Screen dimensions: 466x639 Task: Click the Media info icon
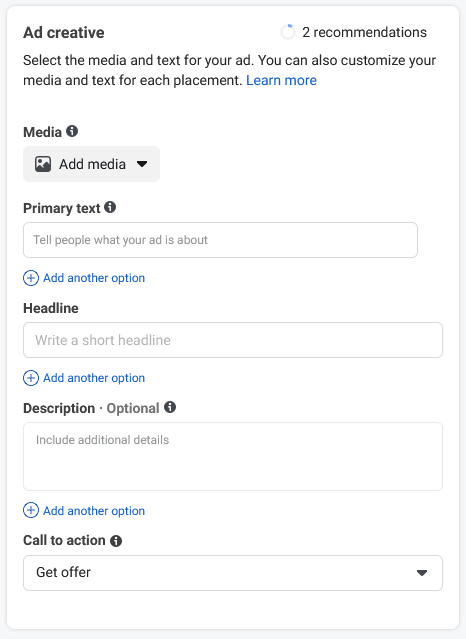click(72, 131)
